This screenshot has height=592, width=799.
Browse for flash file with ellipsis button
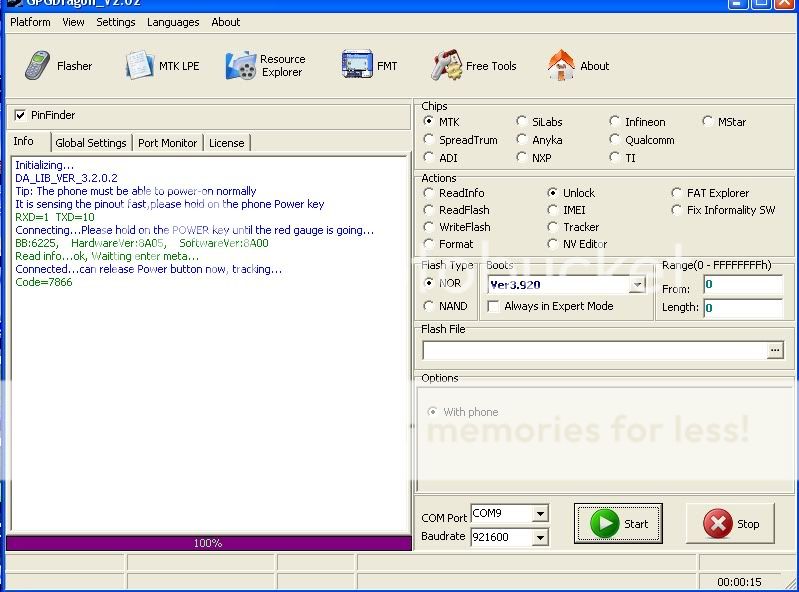point(775,351)
